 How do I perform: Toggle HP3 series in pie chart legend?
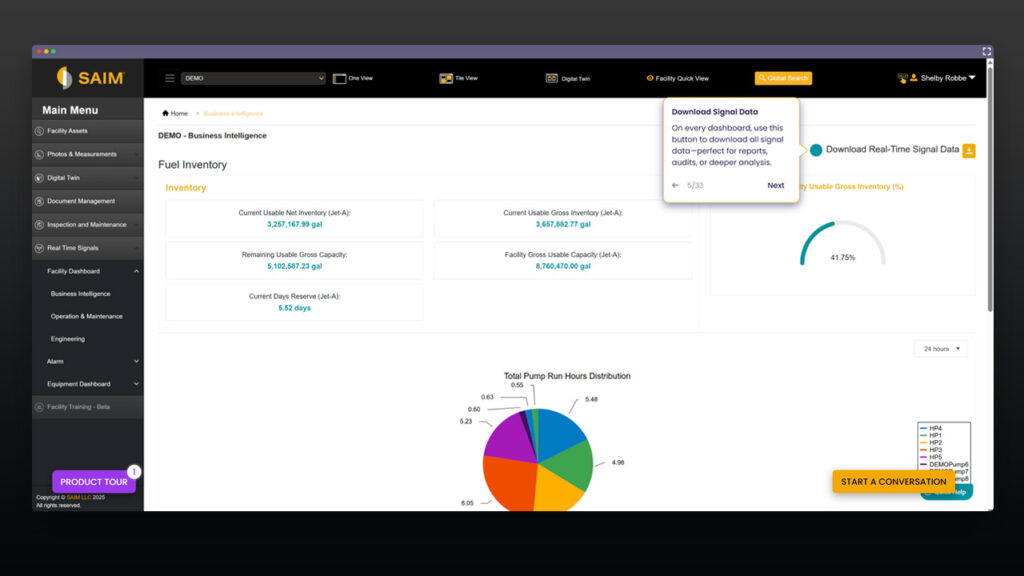click(934, 450)
